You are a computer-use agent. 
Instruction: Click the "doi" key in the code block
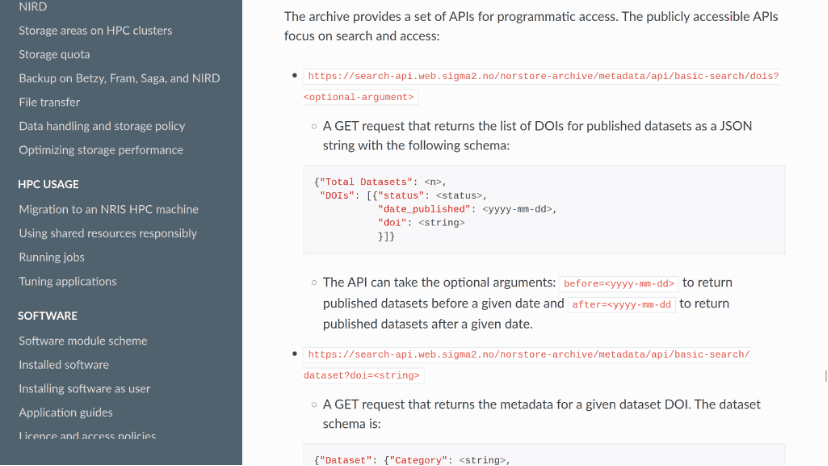point(392,223)
